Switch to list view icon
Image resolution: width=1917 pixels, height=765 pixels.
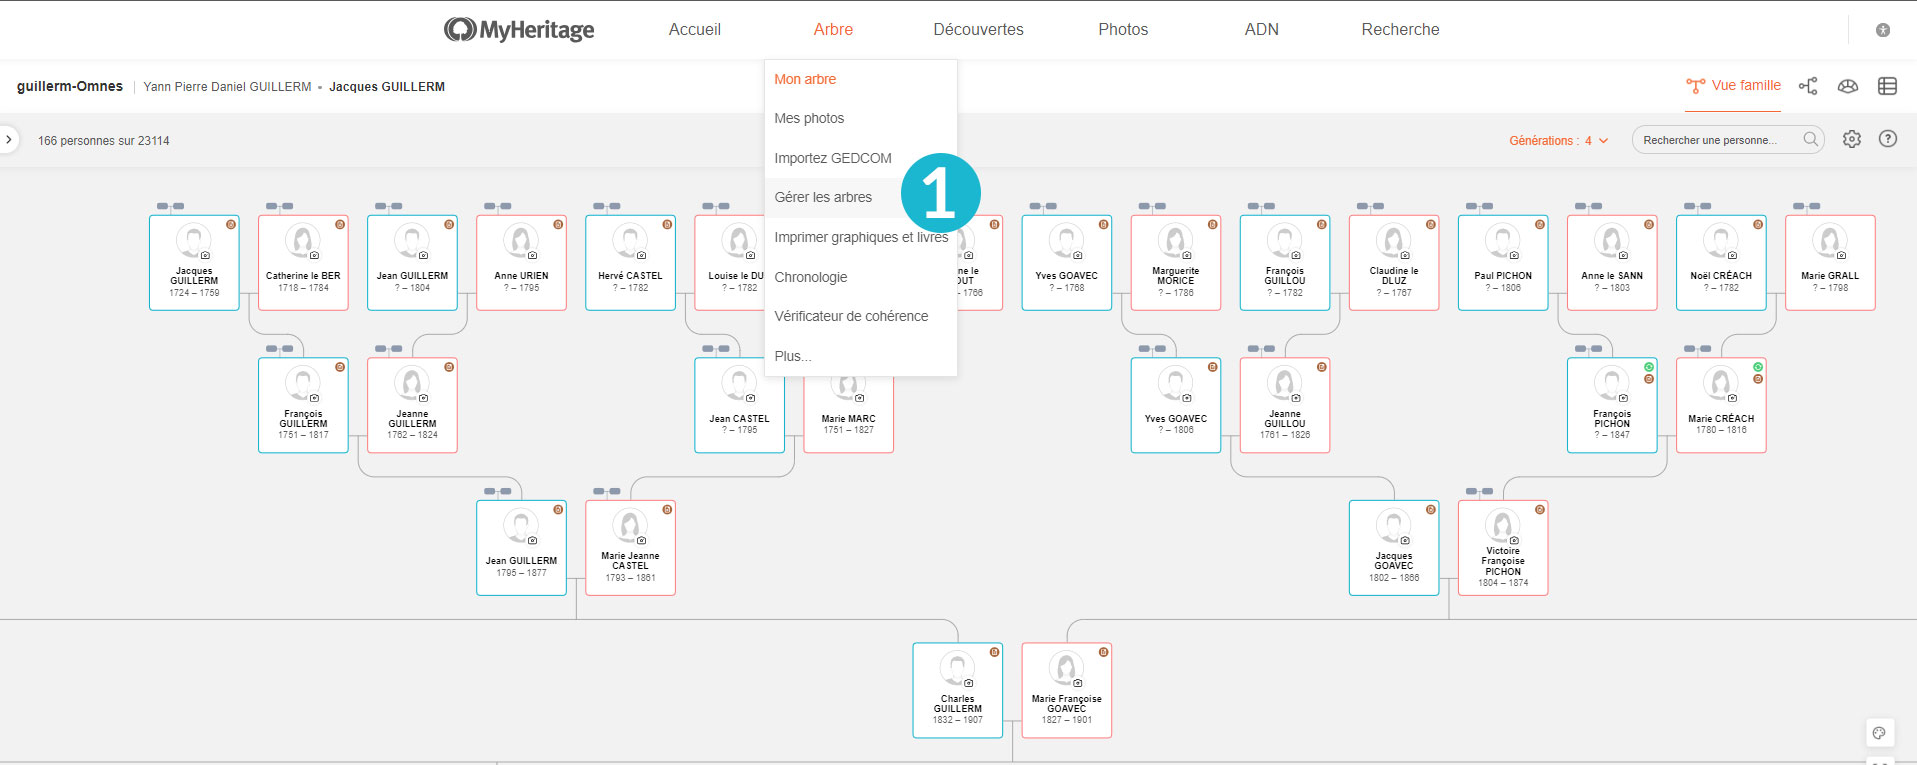tap(1887, 86)
